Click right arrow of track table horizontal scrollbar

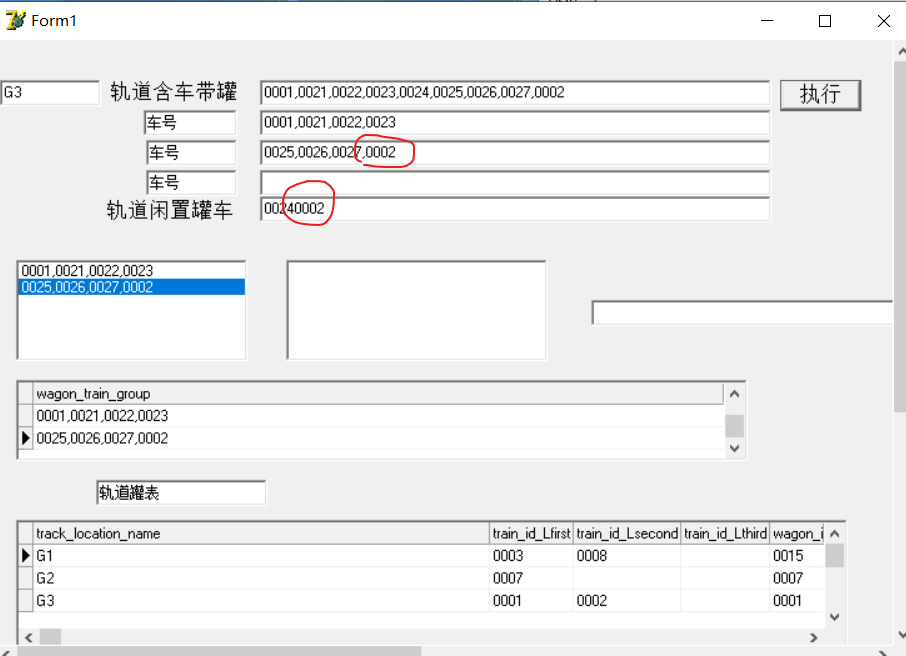coord(814,637)
